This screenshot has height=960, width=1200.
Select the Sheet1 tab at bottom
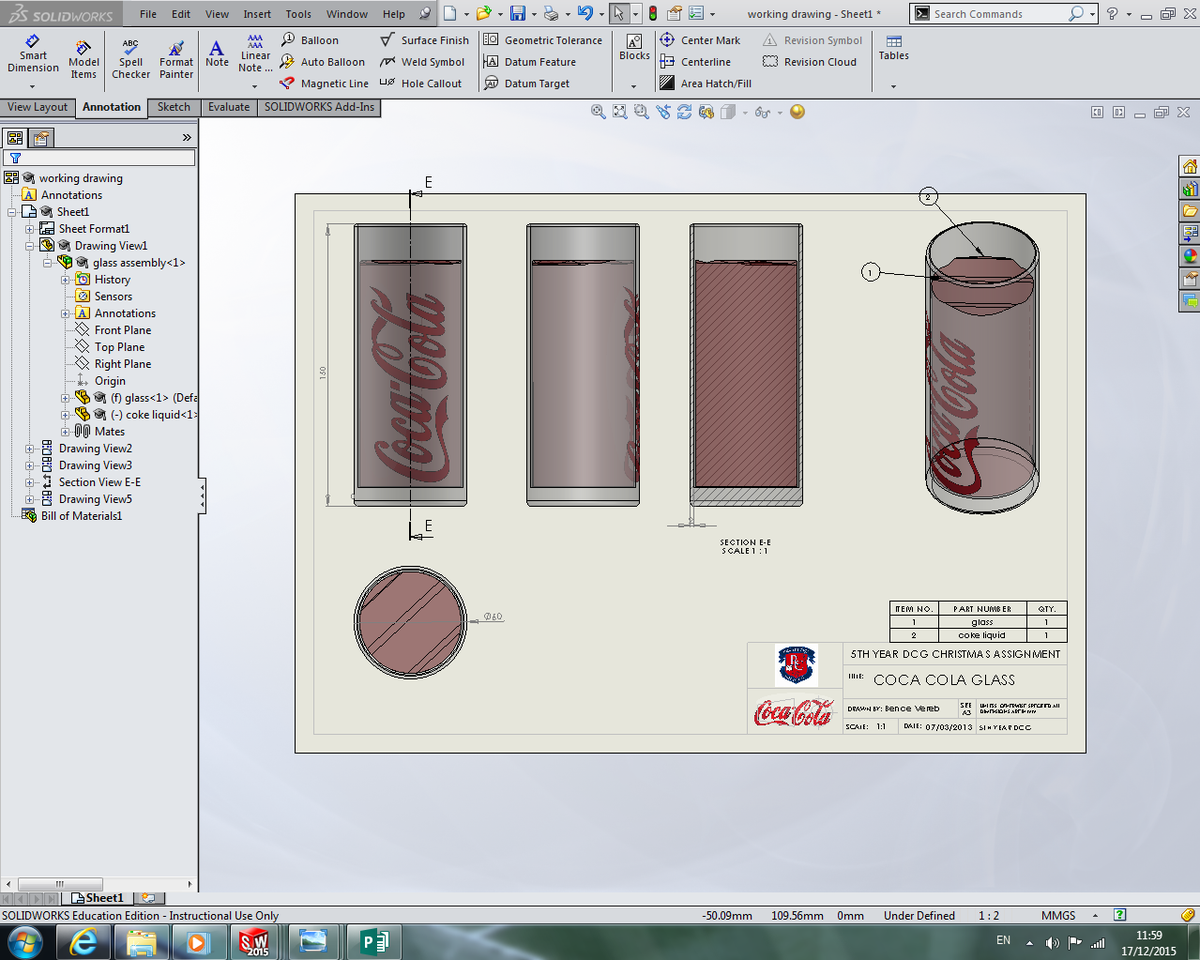(x=98, y=898)
